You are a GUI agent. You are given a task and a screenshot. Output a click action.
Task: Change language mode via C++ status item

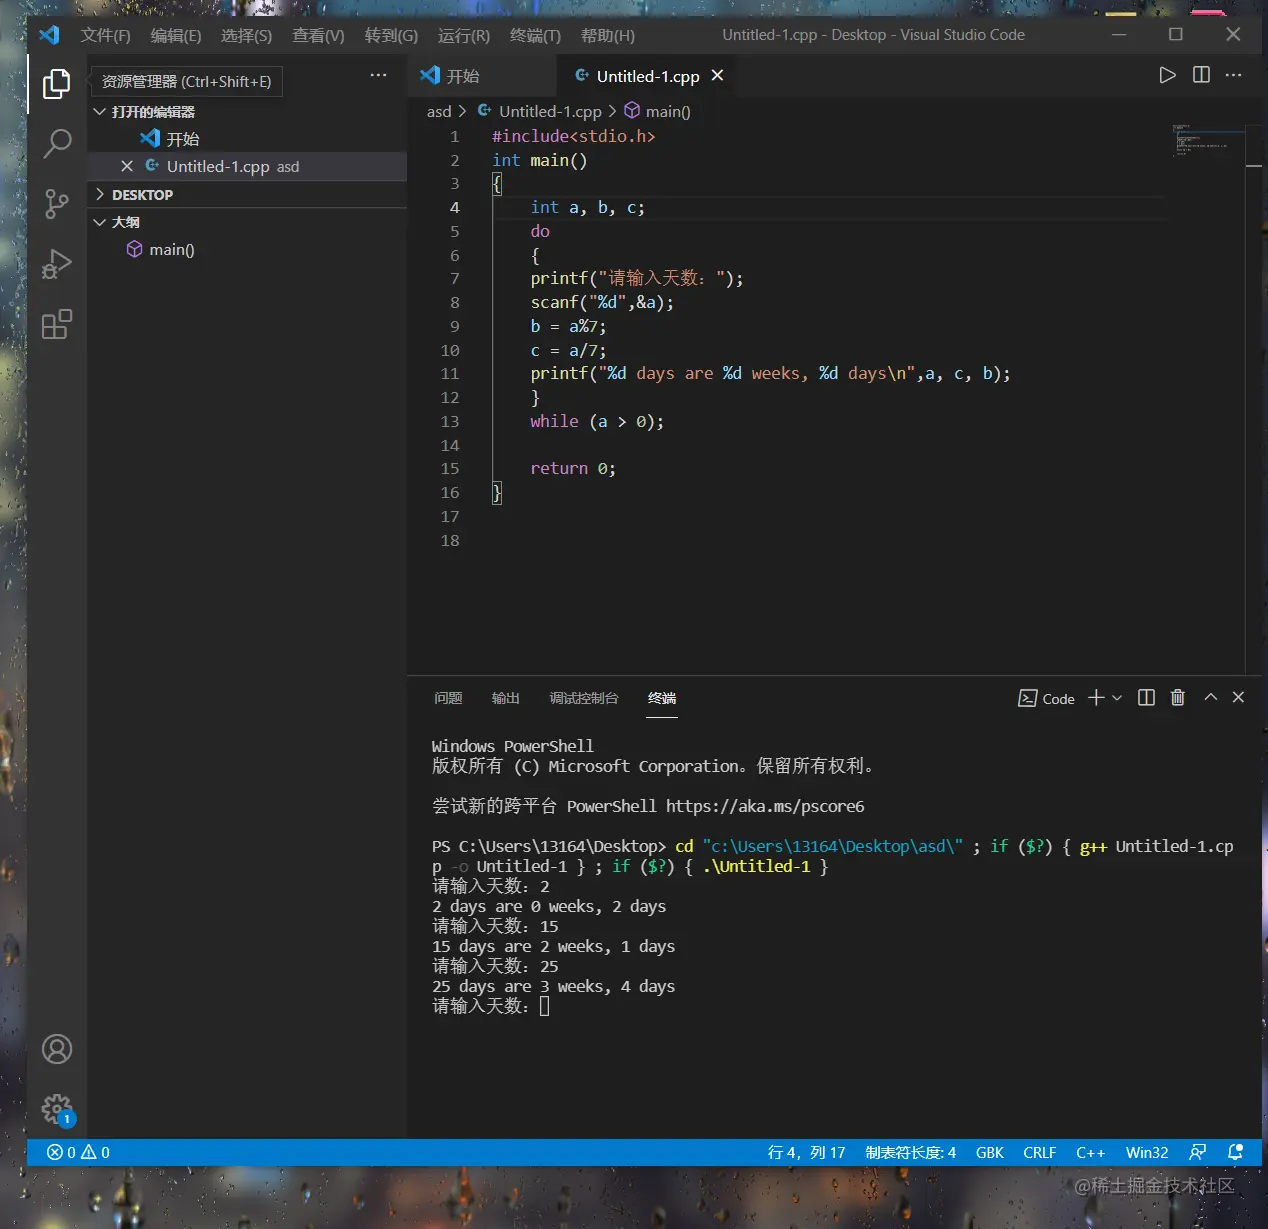[x=1090, y=1153]
